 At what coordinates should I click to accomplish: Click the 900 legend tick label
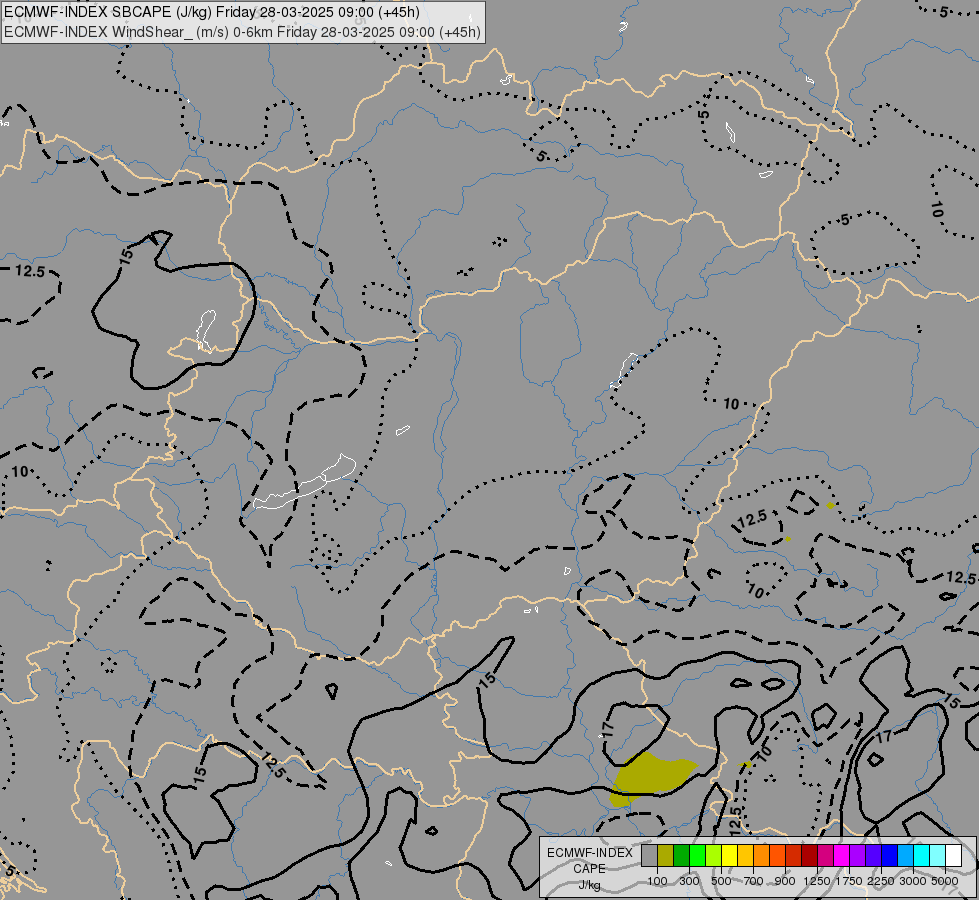pyautogui.click(x=785, y=881)
